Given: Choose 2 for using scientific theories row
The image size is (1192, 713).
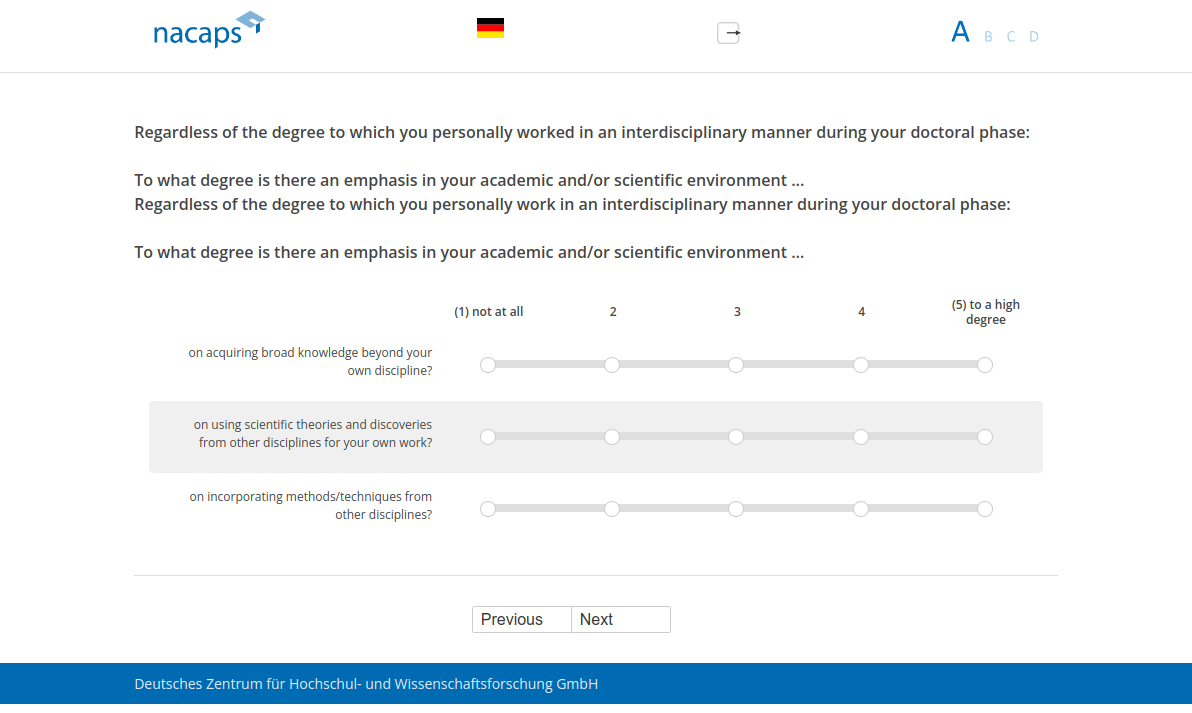Looking at the screenshot, I should (x=612, y=437).
